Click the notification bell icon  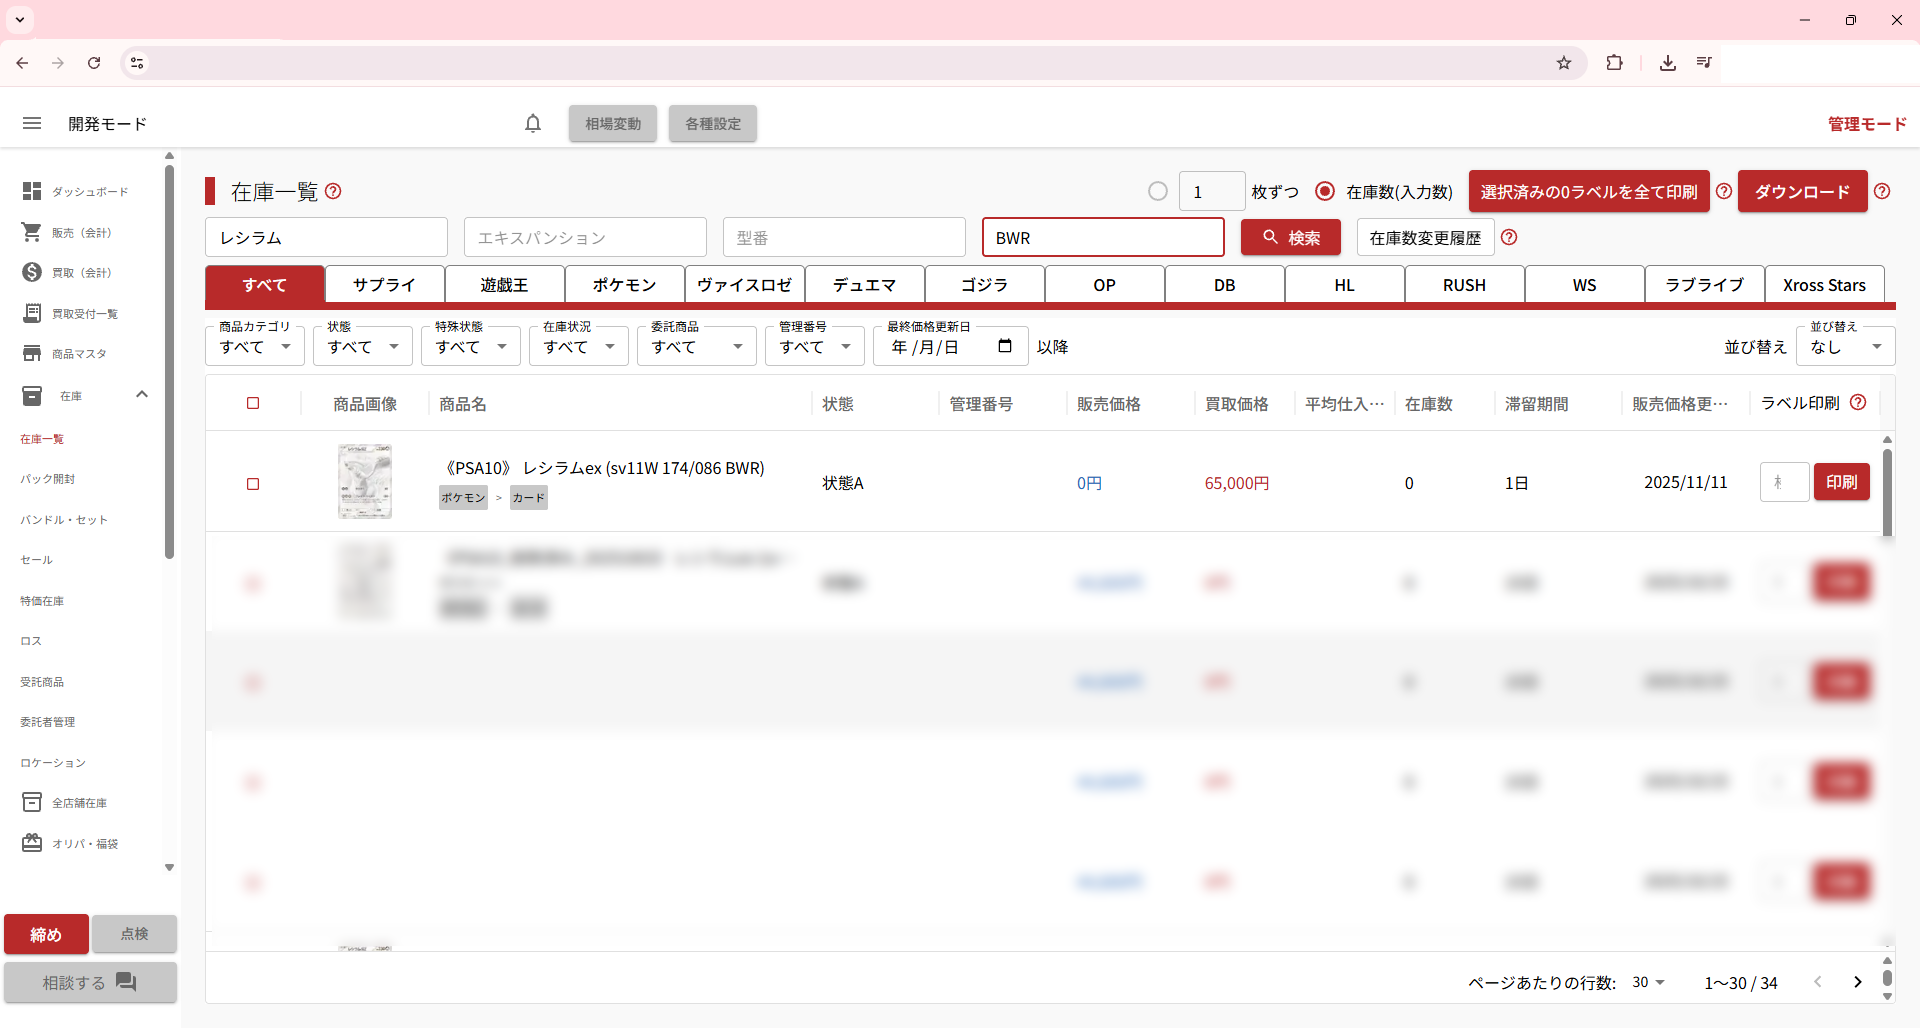click(x=533, y=123)
